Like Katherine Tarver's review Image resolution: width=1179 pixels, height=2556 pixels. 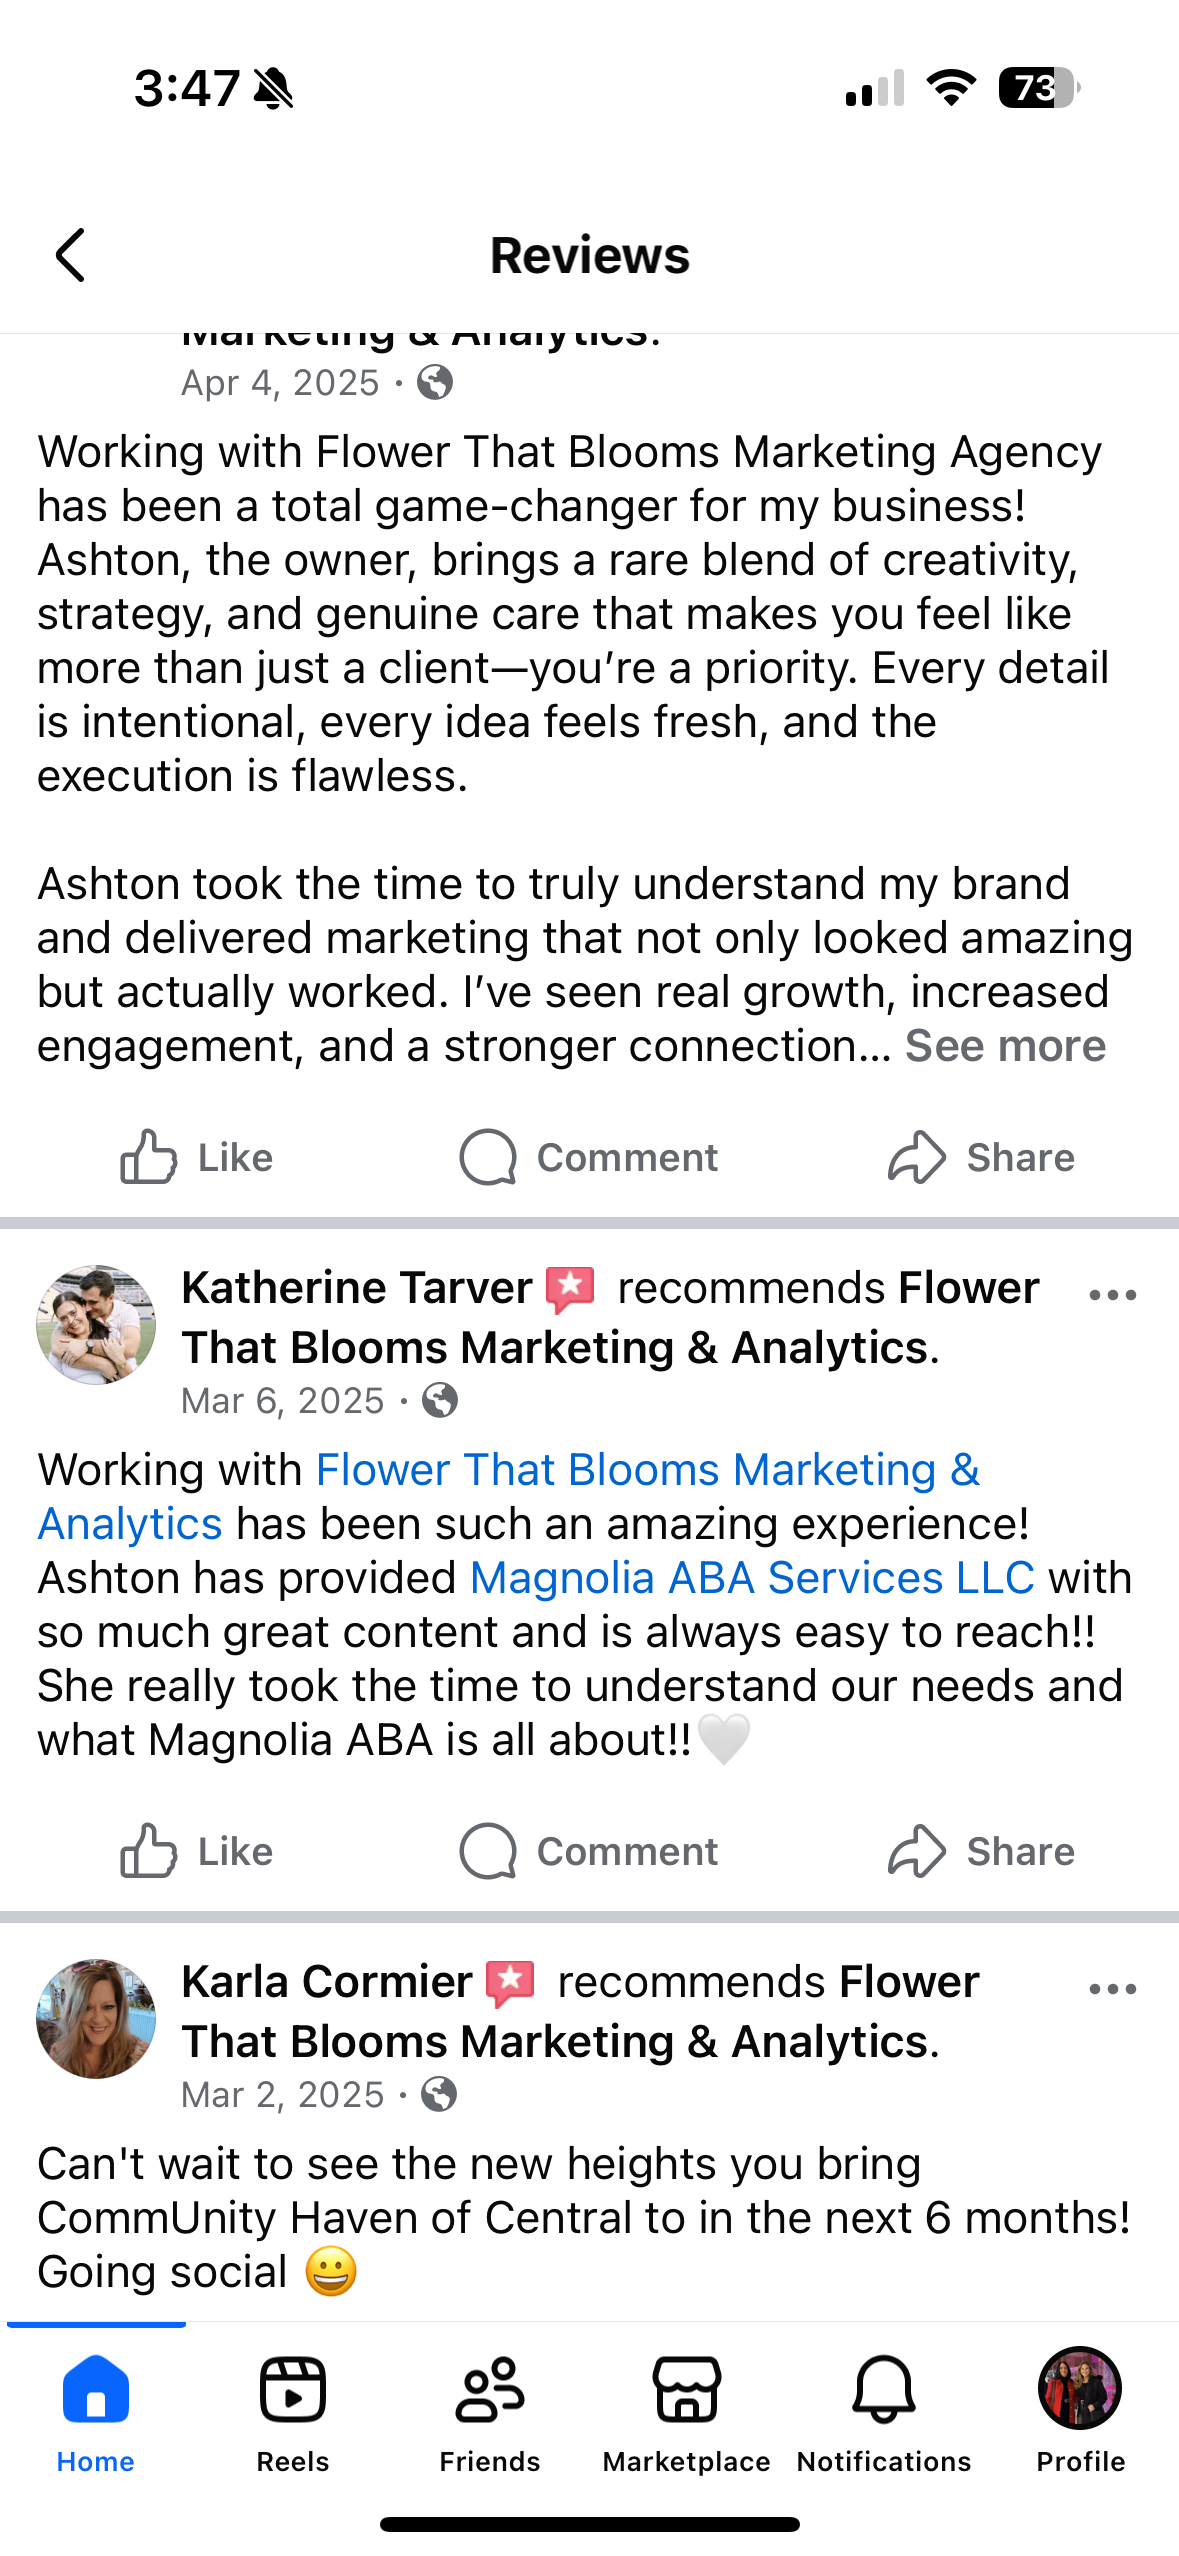coord(196,1851)
